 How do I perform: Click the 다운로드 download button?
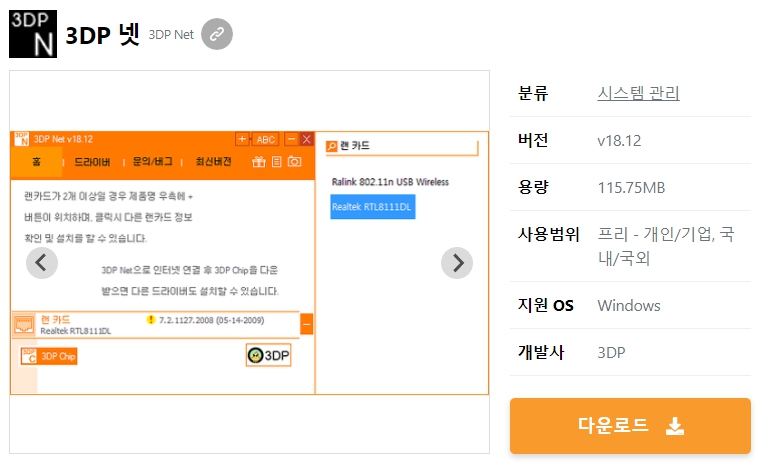click(630, 426)
